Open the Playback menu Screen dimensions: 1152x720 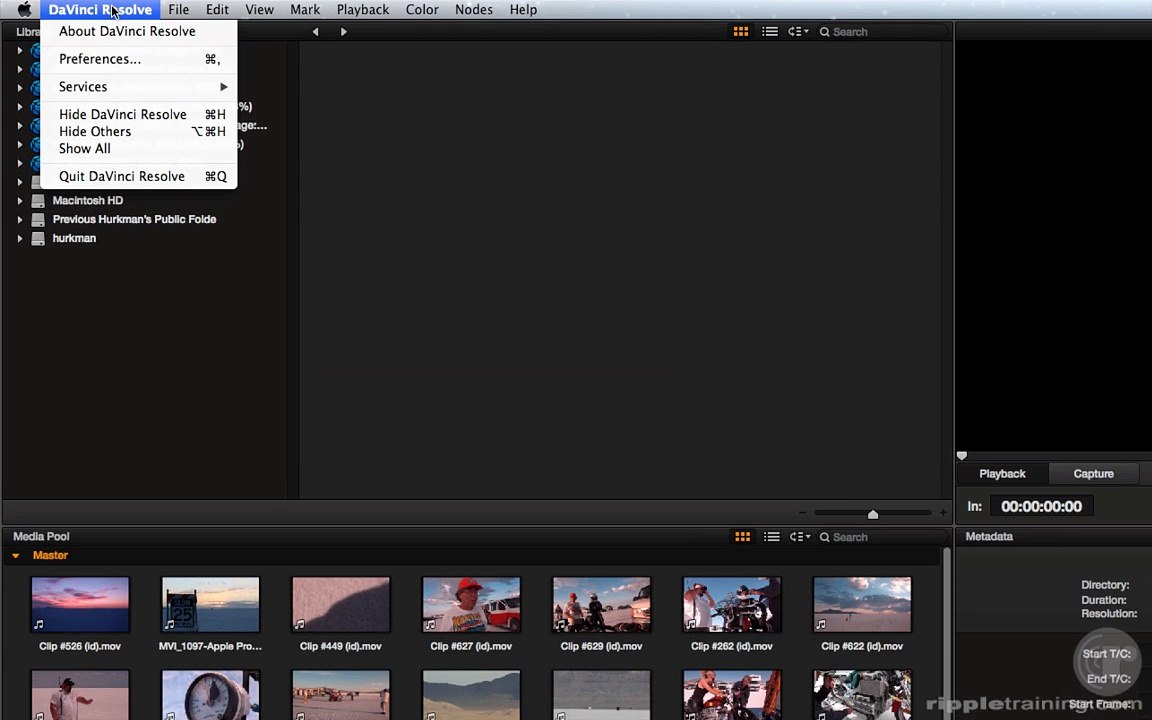[x=363, y=10]
